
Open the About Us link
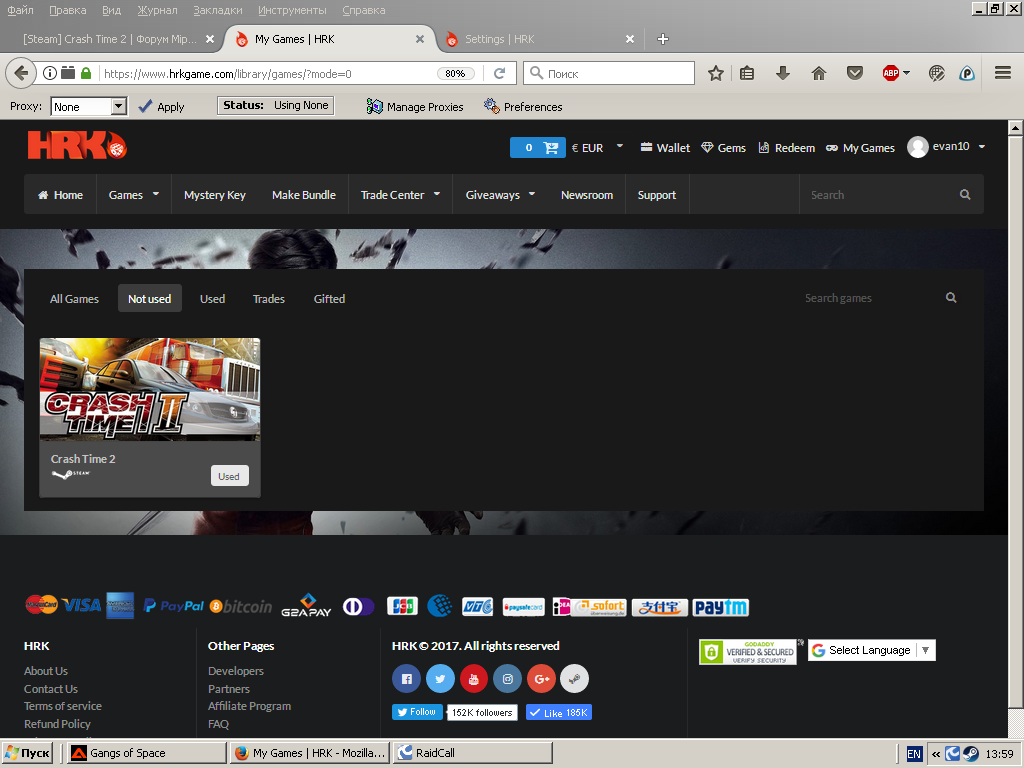point(46,671)
